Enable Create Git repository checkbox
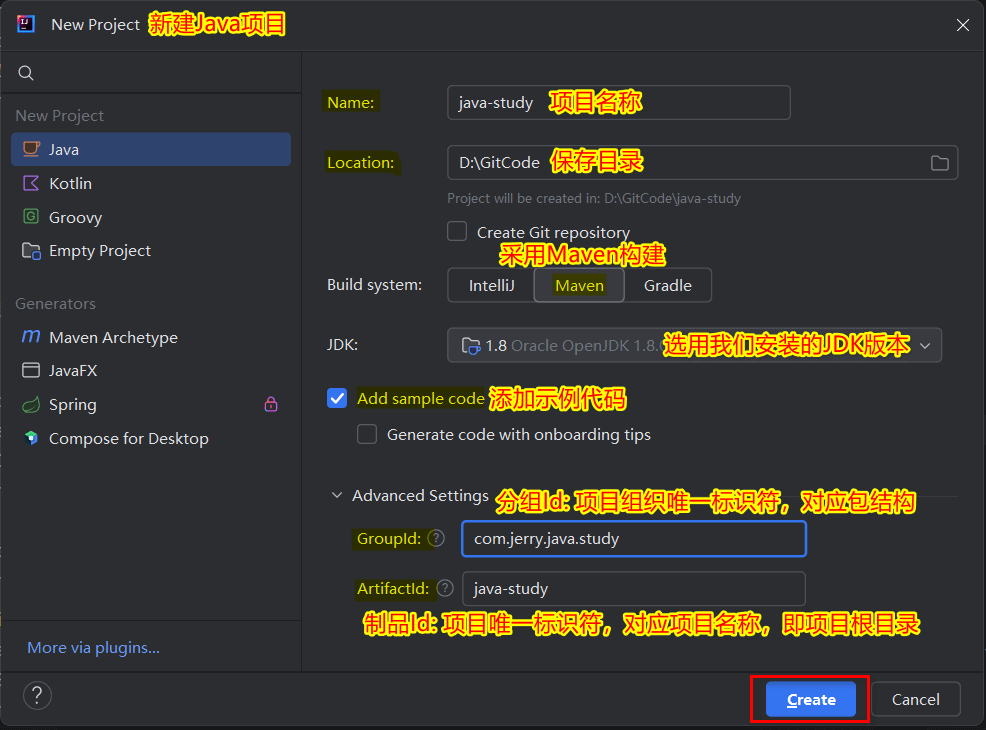The image size is (986, 730). (457, 231)
